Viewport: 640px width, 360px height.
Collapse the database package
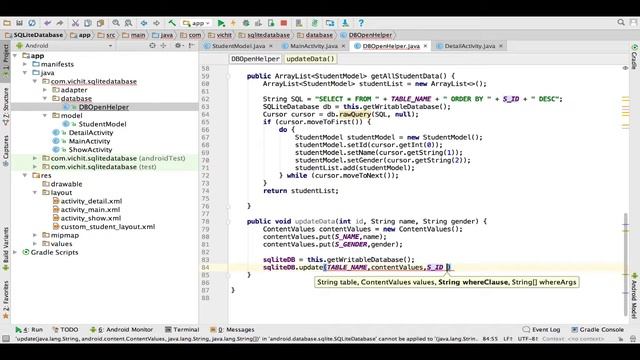pos(45,98)
